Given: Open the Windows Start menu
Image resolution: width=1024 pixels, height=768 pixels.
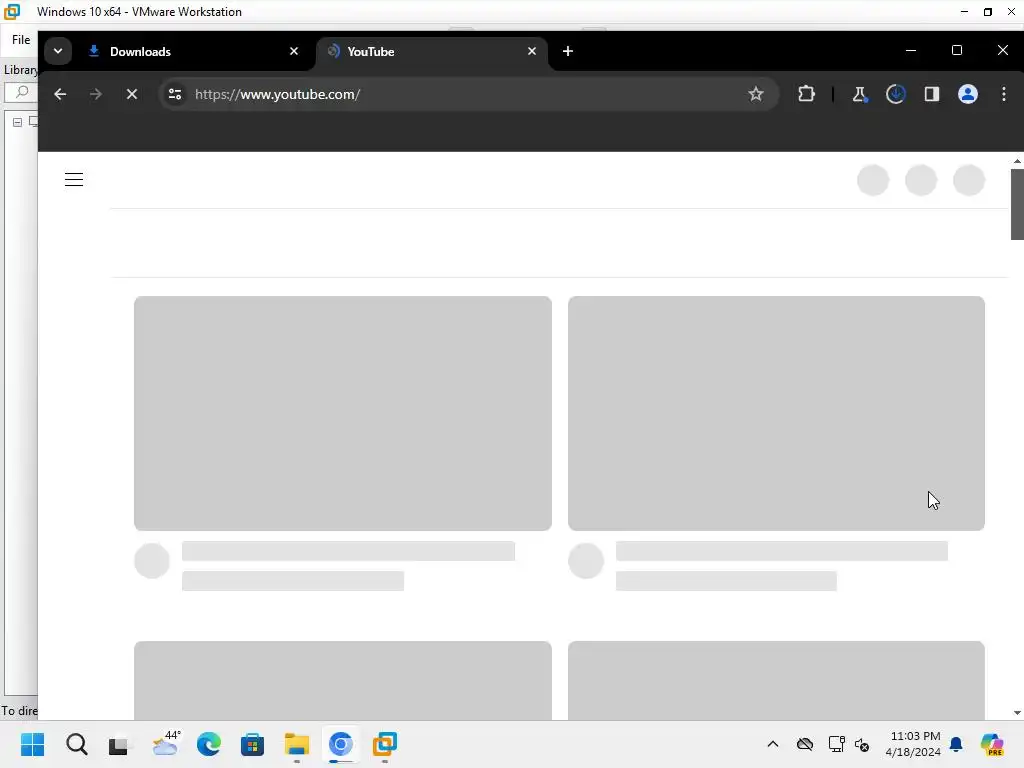Looking at the screenshot, I should pyautogui.click(x=33, y=744).
